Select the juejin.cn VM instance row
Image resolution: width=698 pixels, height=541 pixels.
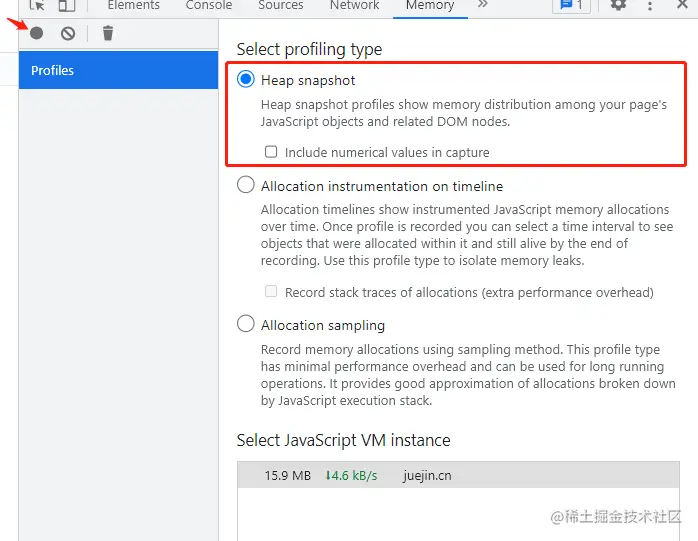(458, 475)
